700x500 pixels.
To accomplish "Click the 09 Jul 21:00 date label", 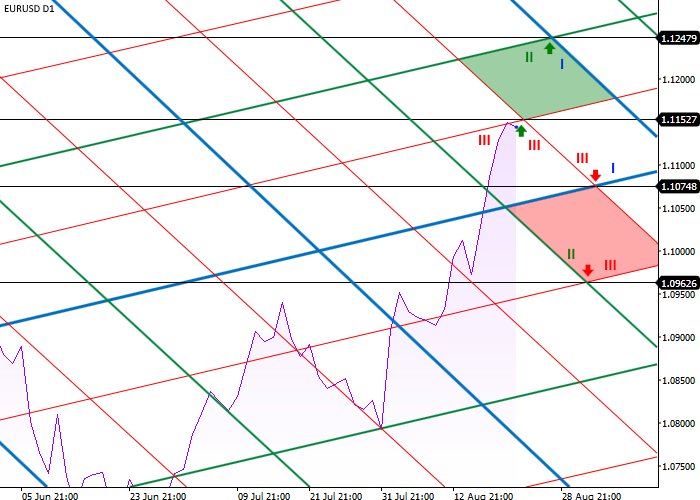I will click(x=264, y=496).
